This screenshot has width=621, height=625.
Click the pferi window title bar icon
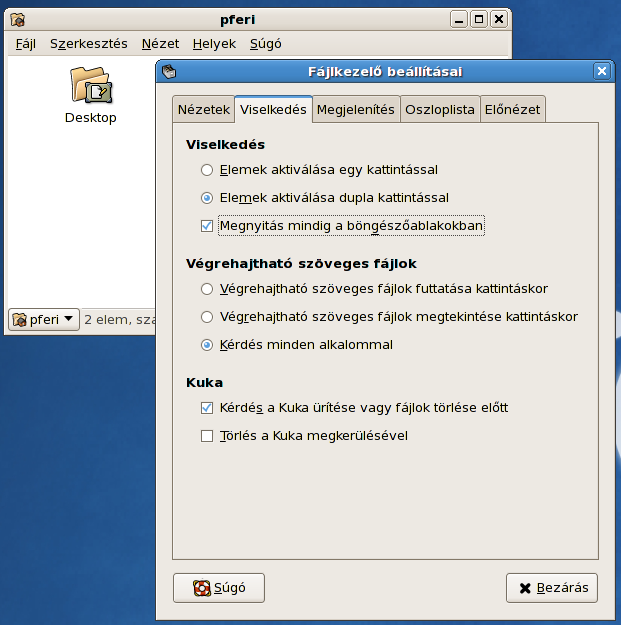pos(17,19)
